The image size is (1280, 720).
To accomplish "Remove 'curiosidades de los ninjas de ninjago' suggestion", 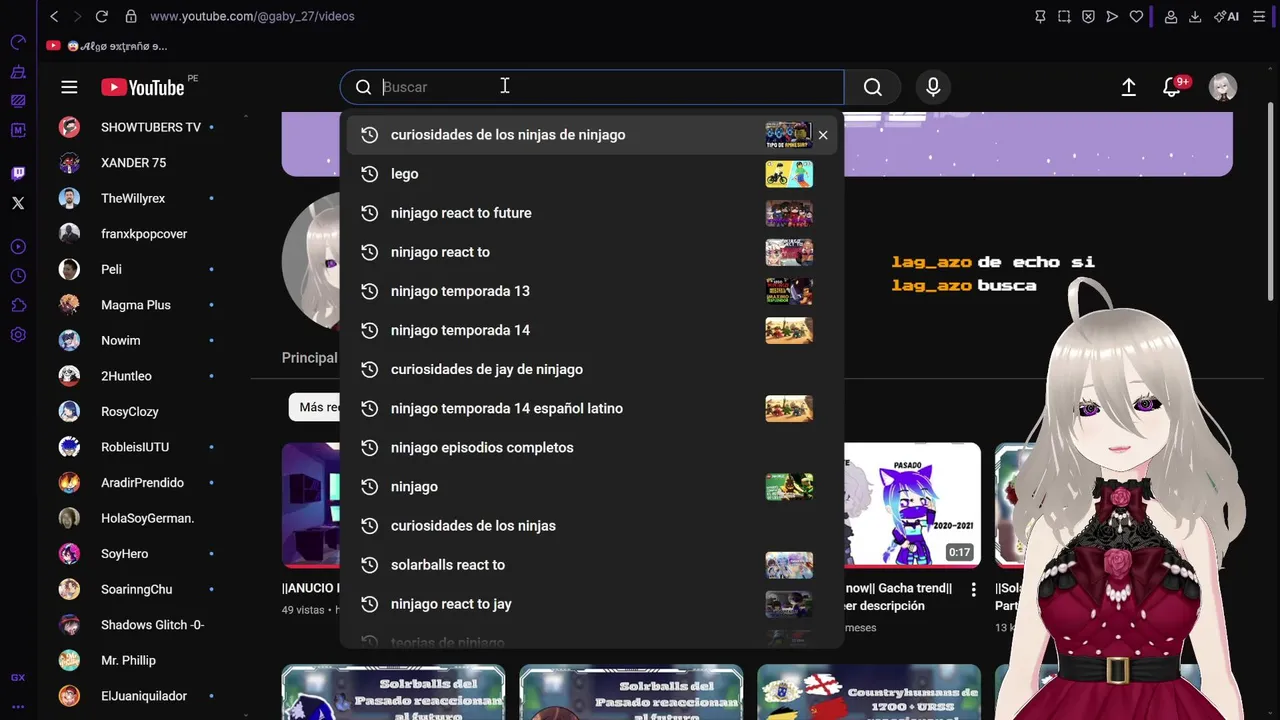I will click(x=823, y=135).
